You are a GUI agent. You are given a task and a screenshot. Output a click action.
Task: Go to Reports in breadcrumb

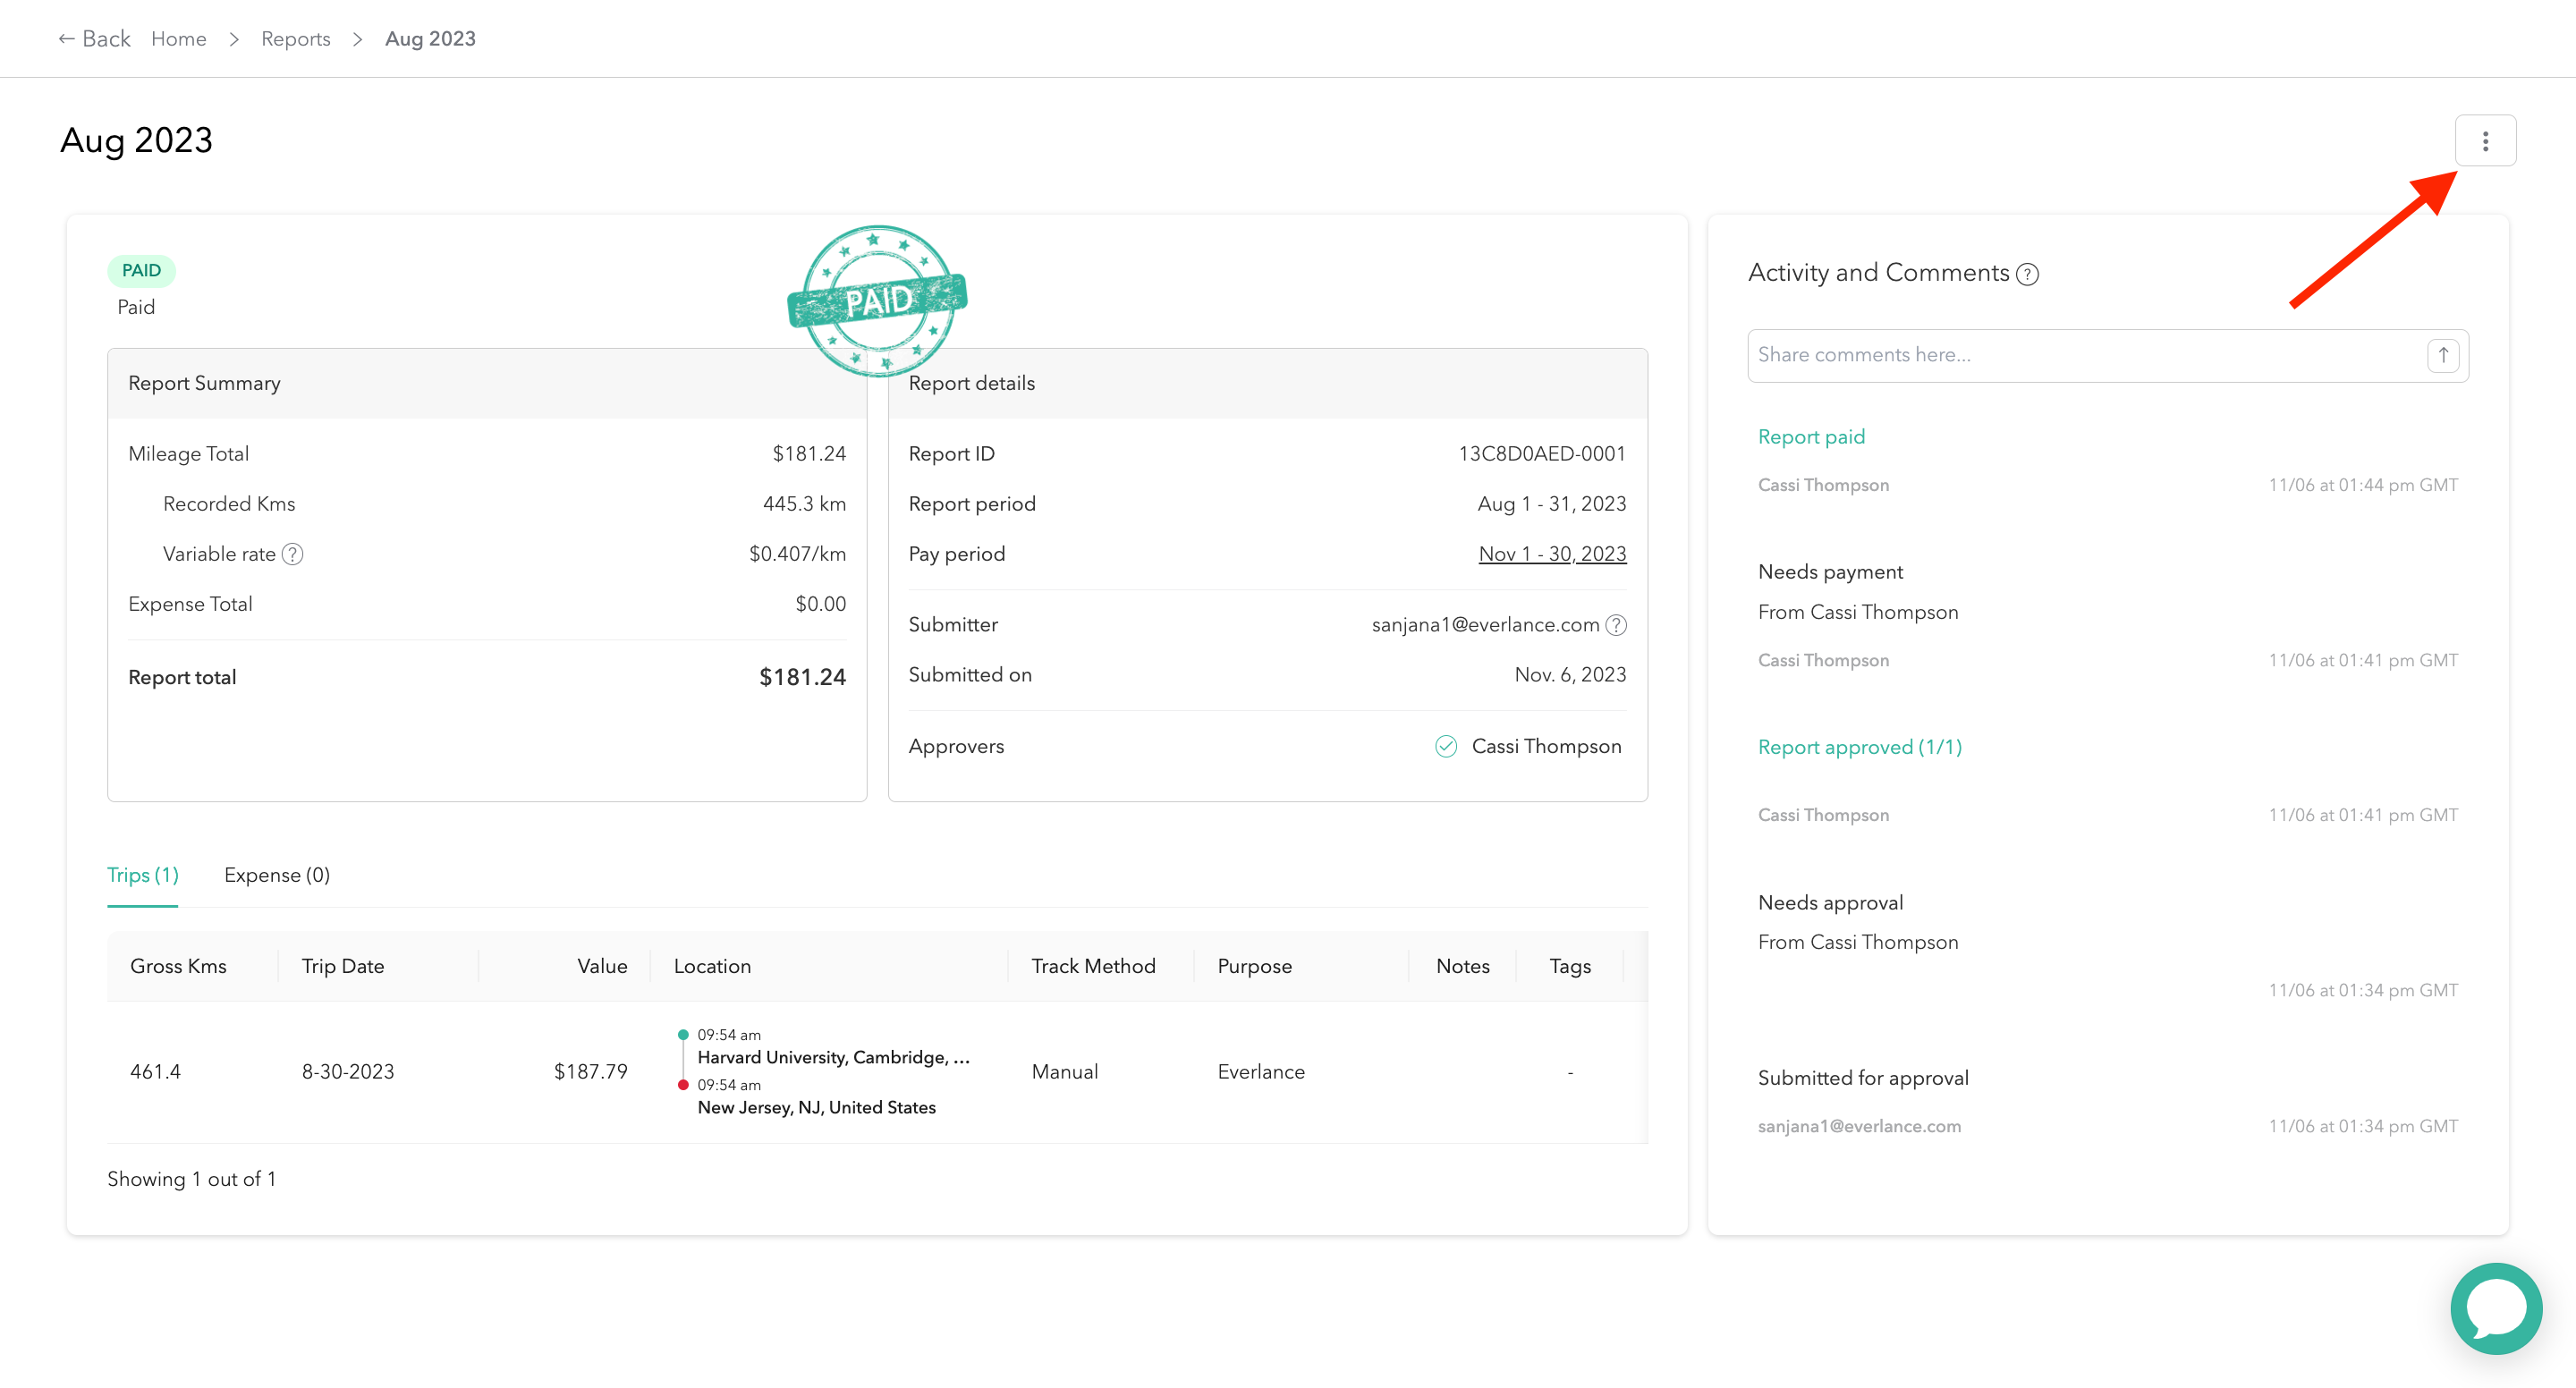295,38
